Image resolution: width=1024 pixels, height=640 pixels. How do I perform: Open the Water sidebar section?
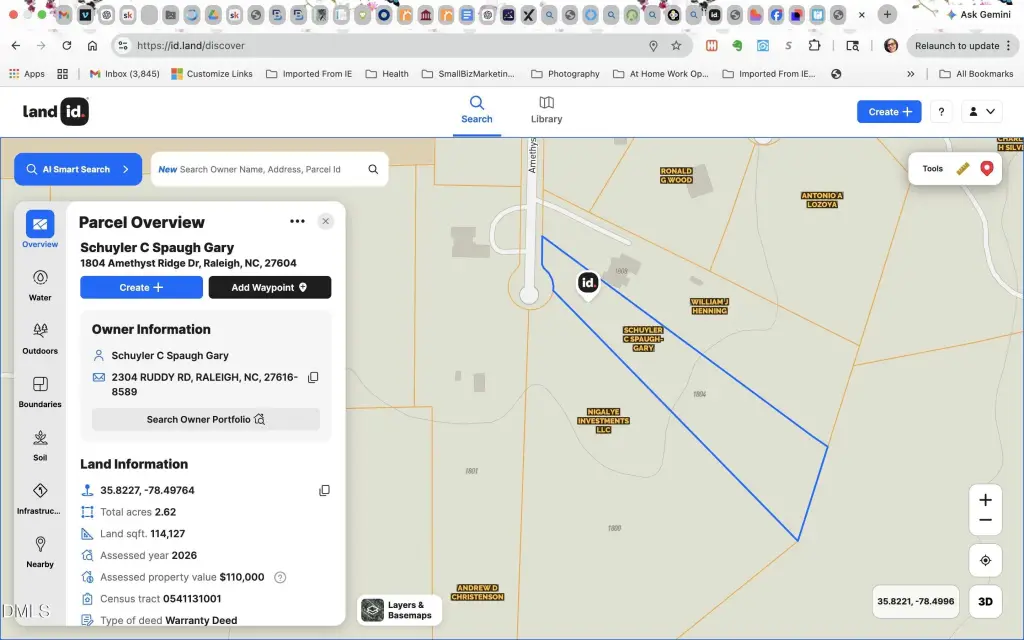pyautogui.click(x=40, y=285)
